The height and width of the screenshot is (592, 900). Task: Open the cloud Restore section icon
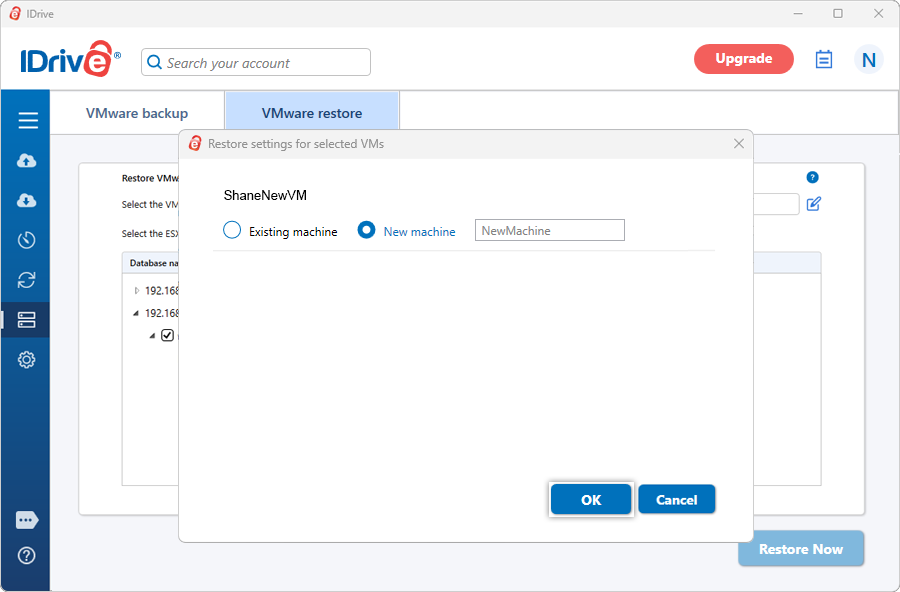[x=26, y=200]
